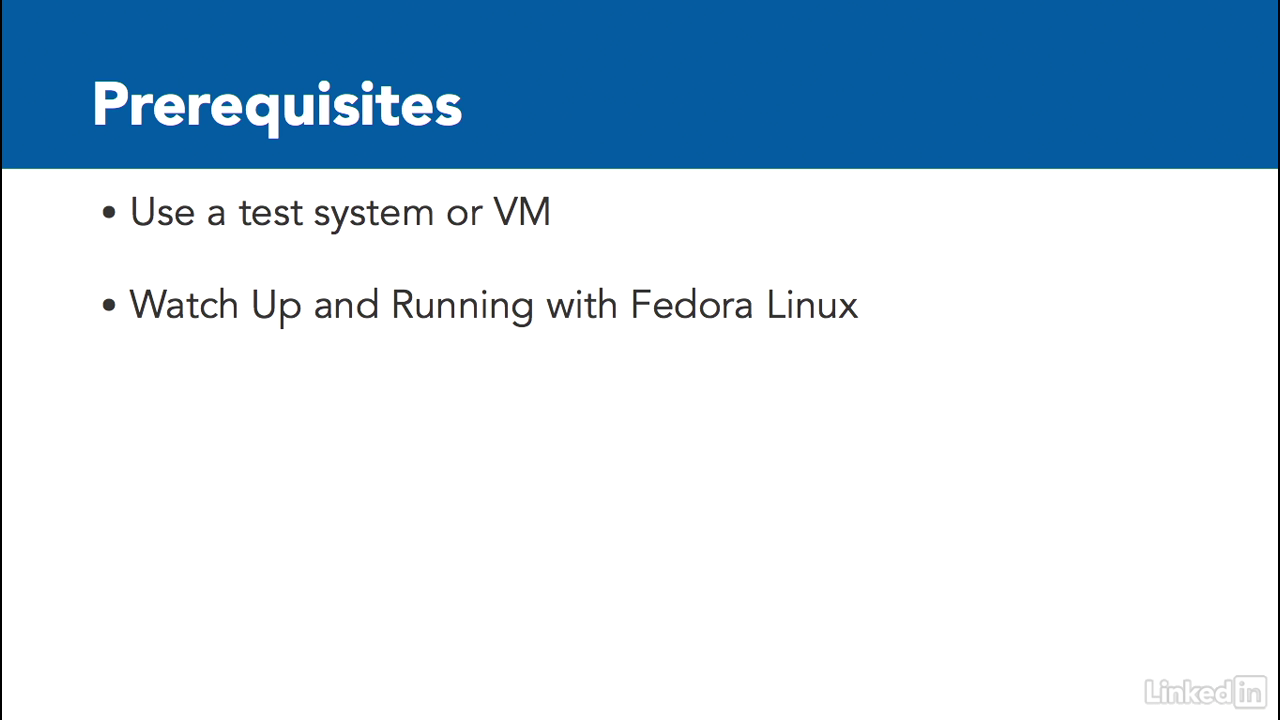Click the word "Use" in the first bullet
This screenshot has width=1280, height=720.
(162, 212)
